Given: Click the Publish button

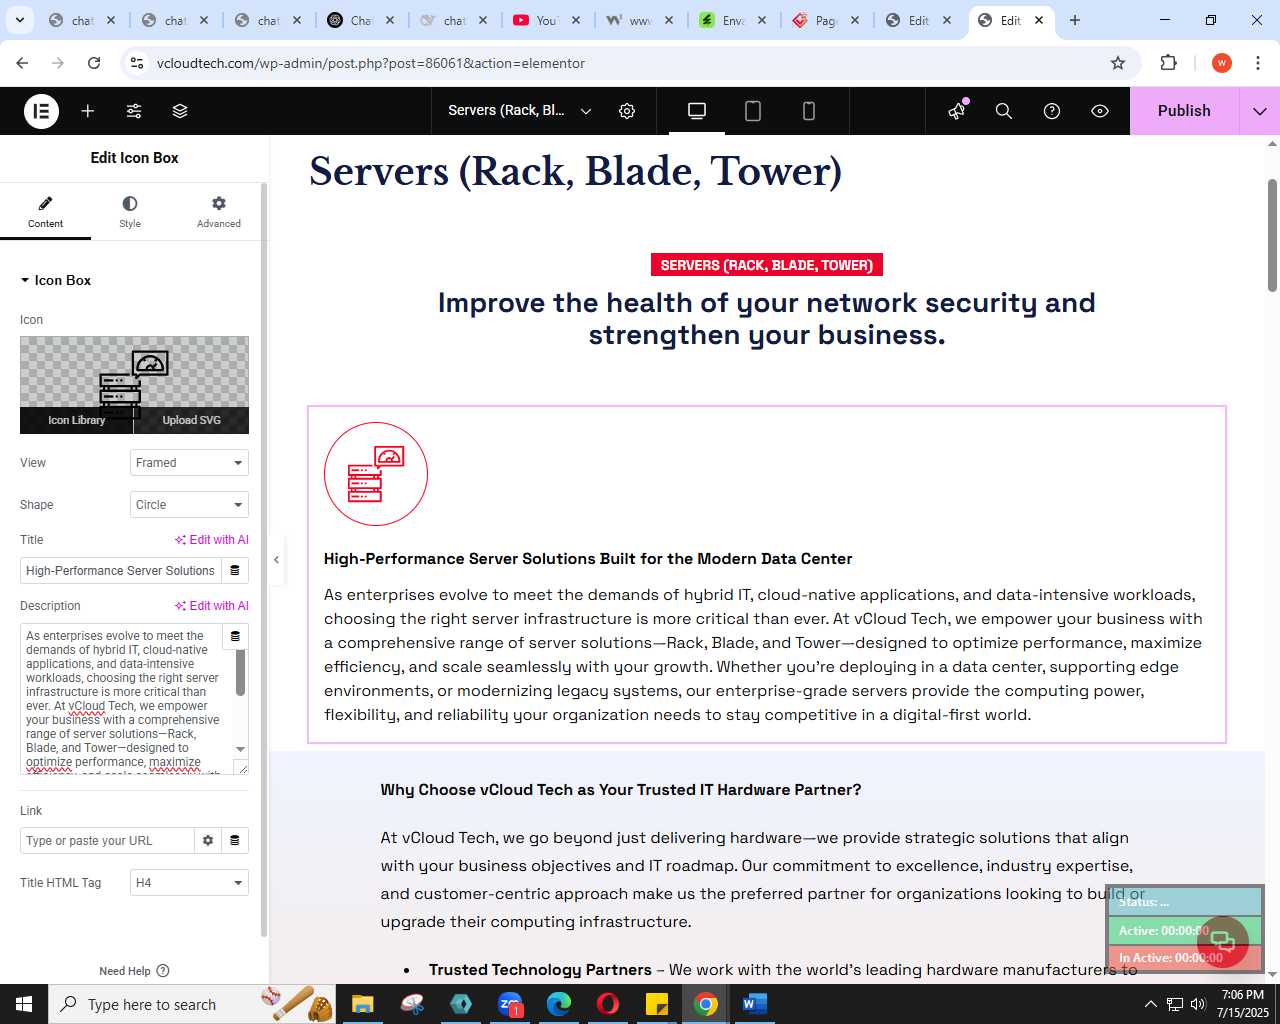Looking at the screenshot, I should (1184, 111).
